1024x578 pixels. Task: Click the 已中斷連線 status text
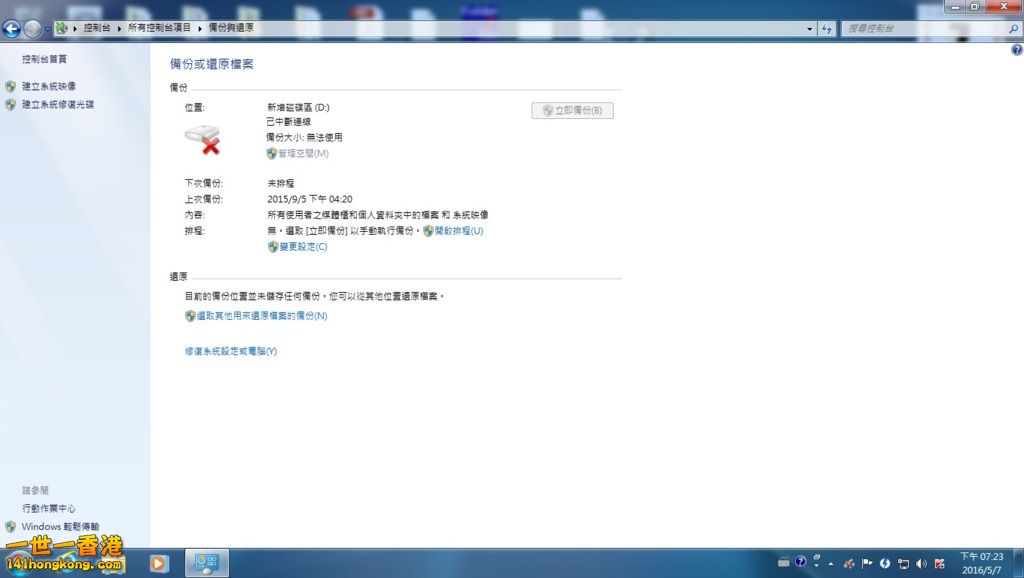(289, 122)
